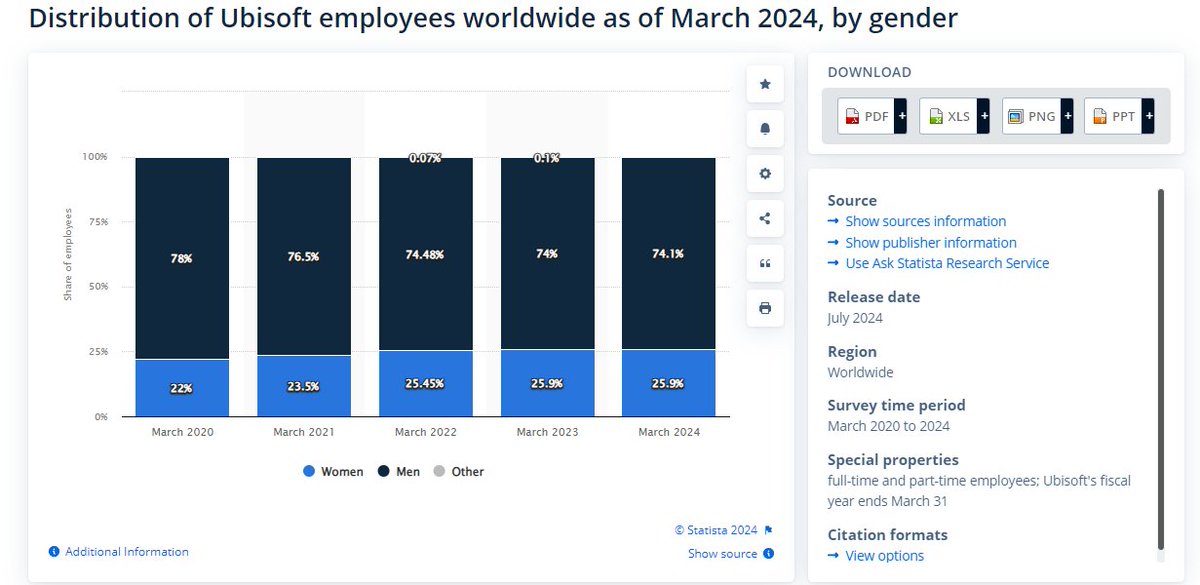Click the blue Women legend dot
The width and height of the screenshot is (1200, 585).
point(308,471)
